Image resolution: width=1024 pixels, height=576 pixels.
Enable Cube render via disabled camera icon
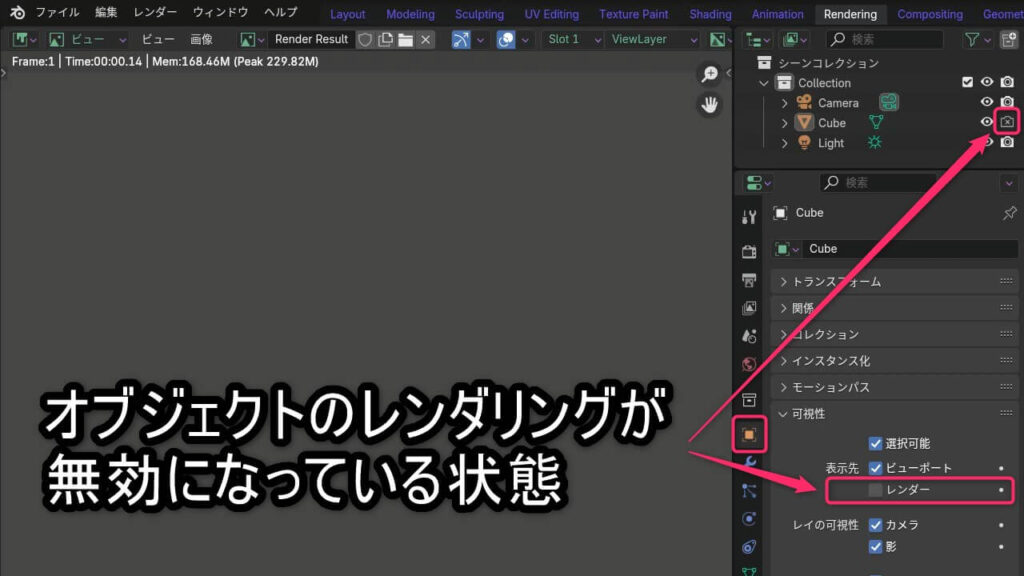(x=1007, y=121)
